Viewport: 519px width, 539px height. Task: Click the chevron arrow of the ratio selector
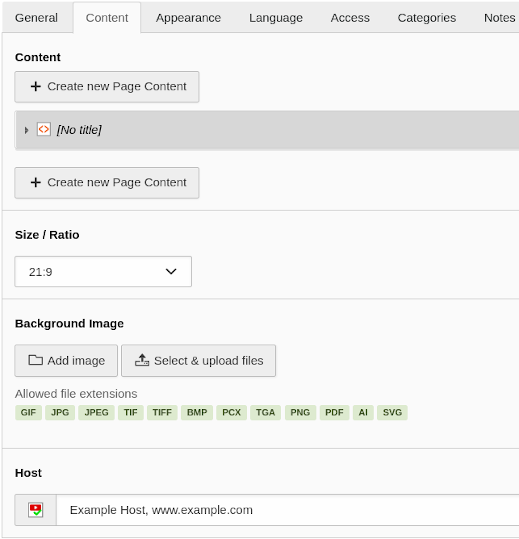tap(171, 272)
